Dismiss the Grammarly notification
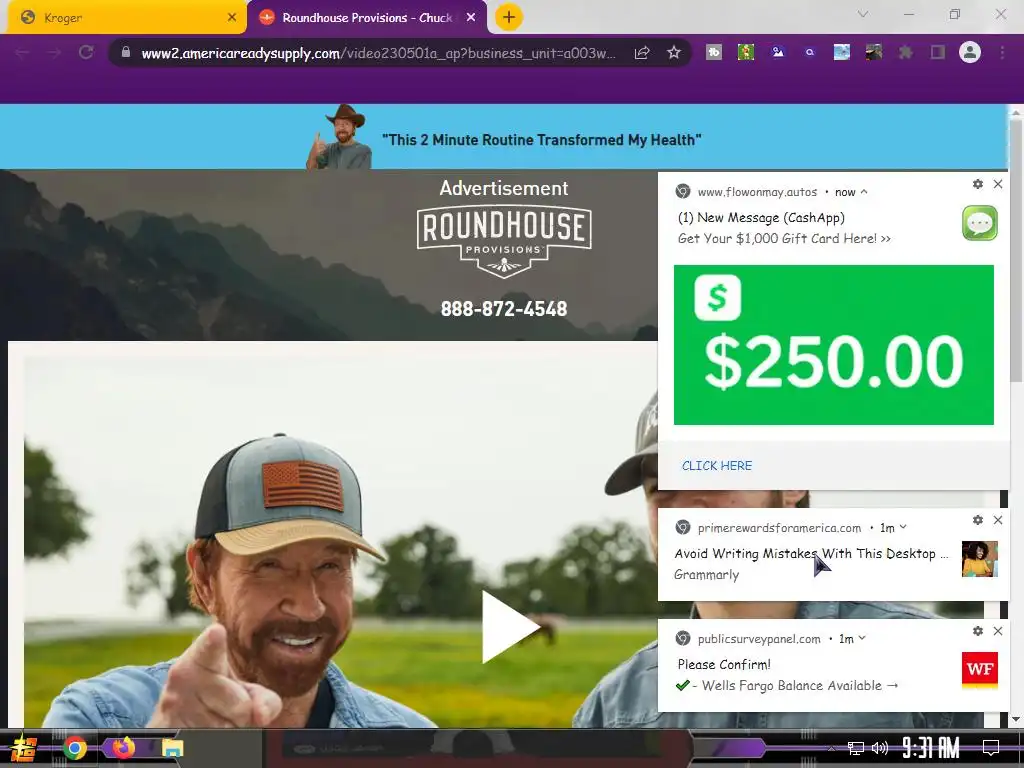 pyautogui.click(x=998, y=520)
